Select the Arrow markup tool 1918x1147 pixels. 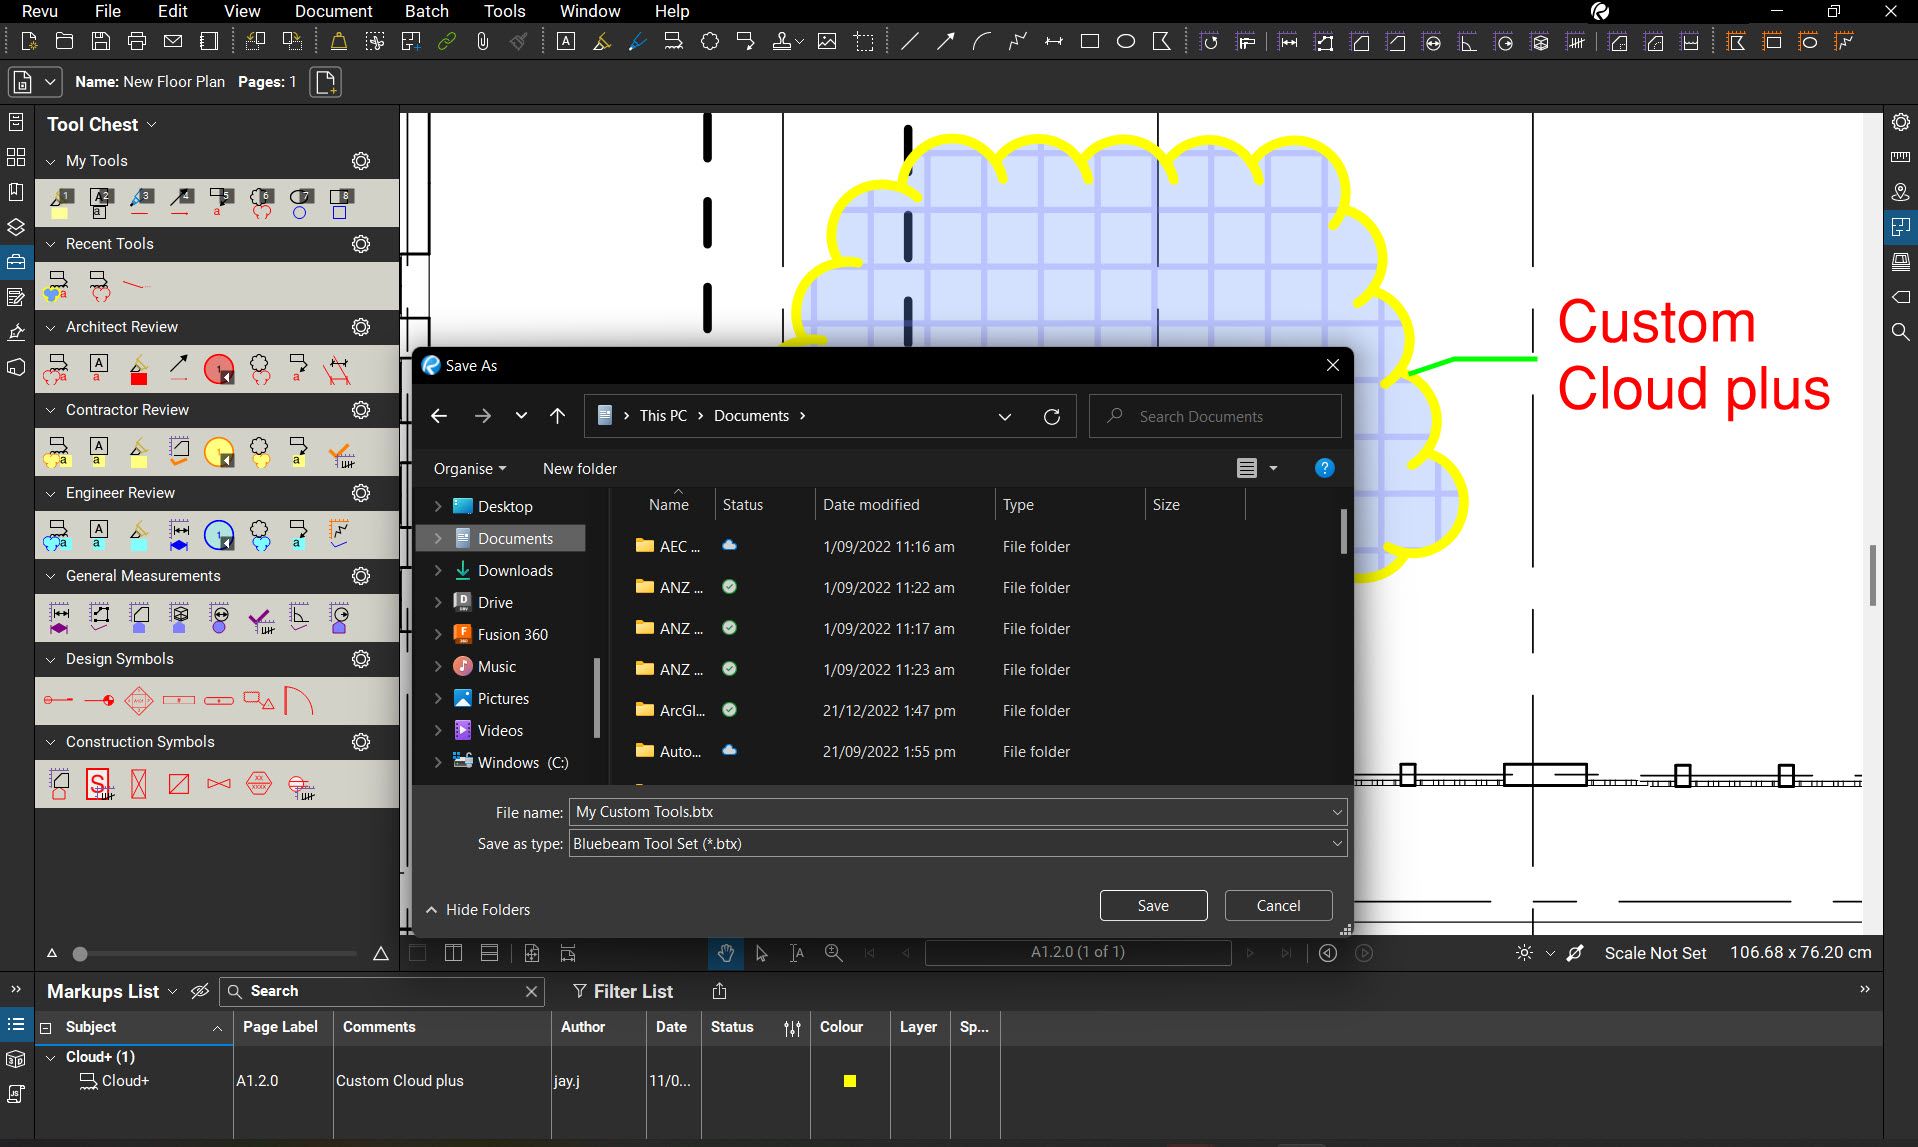[x=945, y=42]
